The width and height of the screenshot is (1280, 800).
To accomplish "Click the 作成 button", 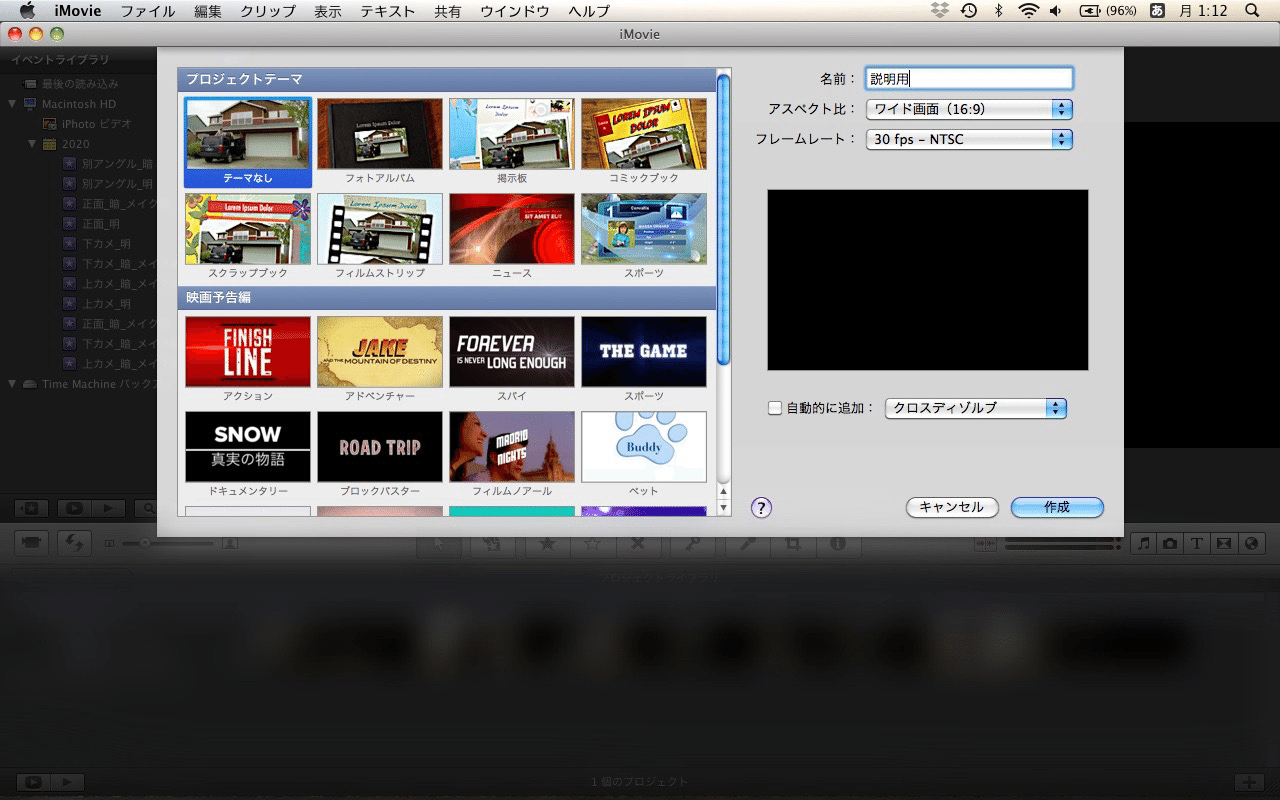I will (1057, 507).
